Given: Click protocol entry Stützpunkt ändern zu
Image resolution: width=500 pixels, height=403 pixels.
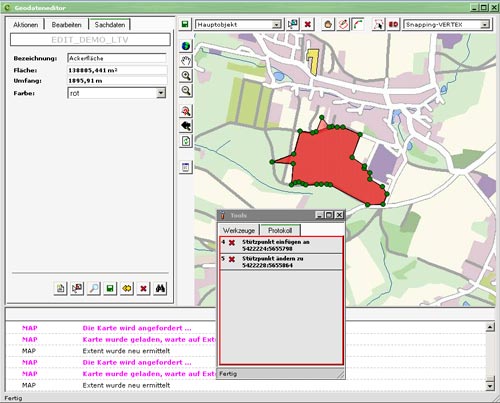Looking at the screenshot, I should (x=281, y=262).
